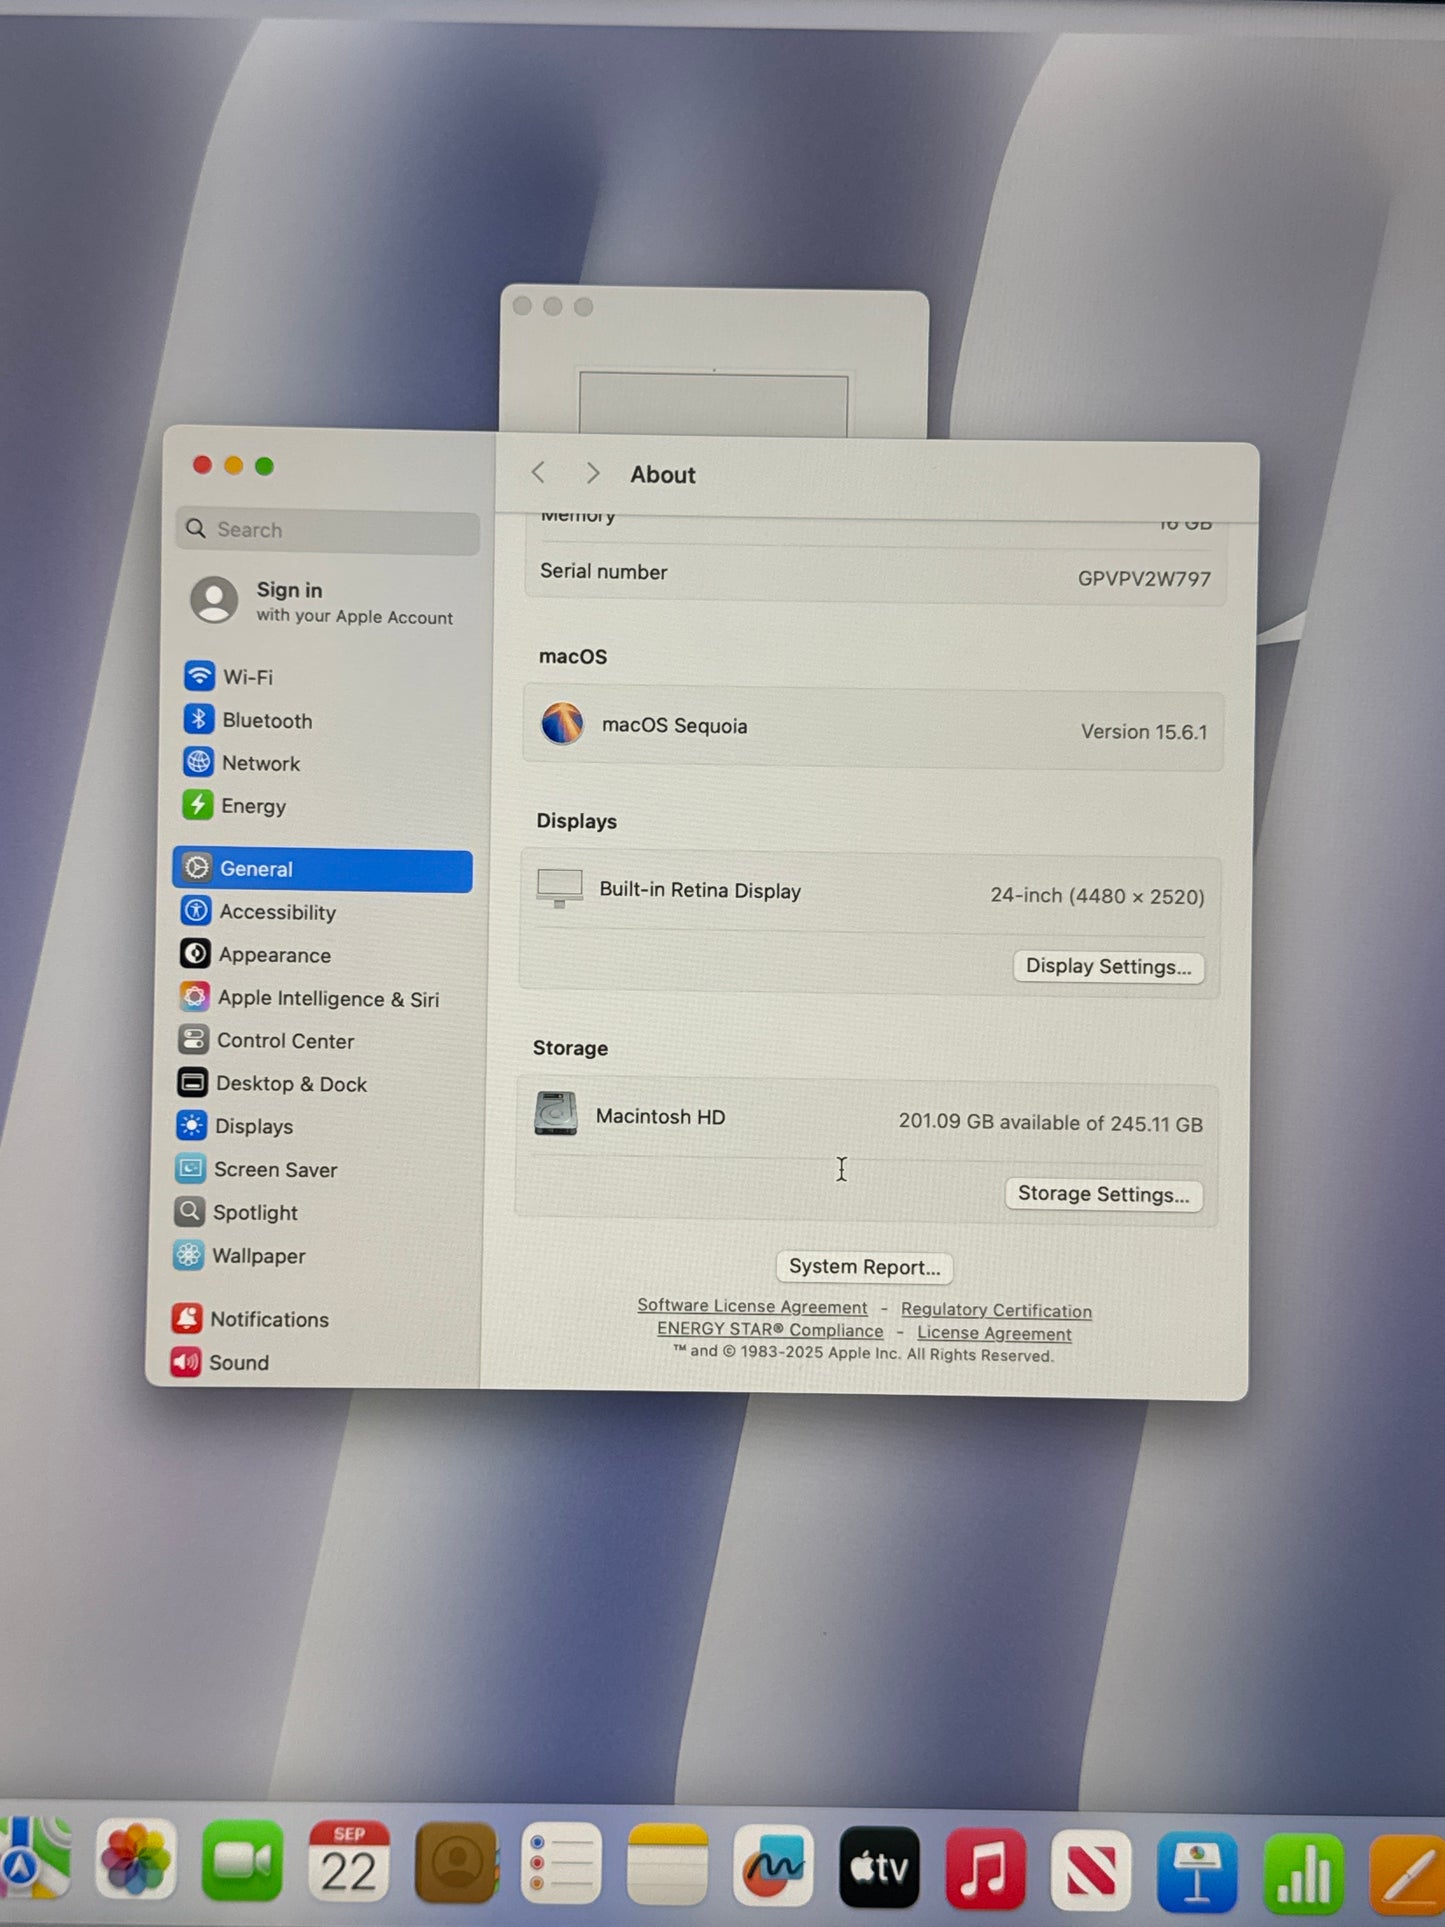
Task: Go to Control Center settings
Action: (x=284, y=1041)
